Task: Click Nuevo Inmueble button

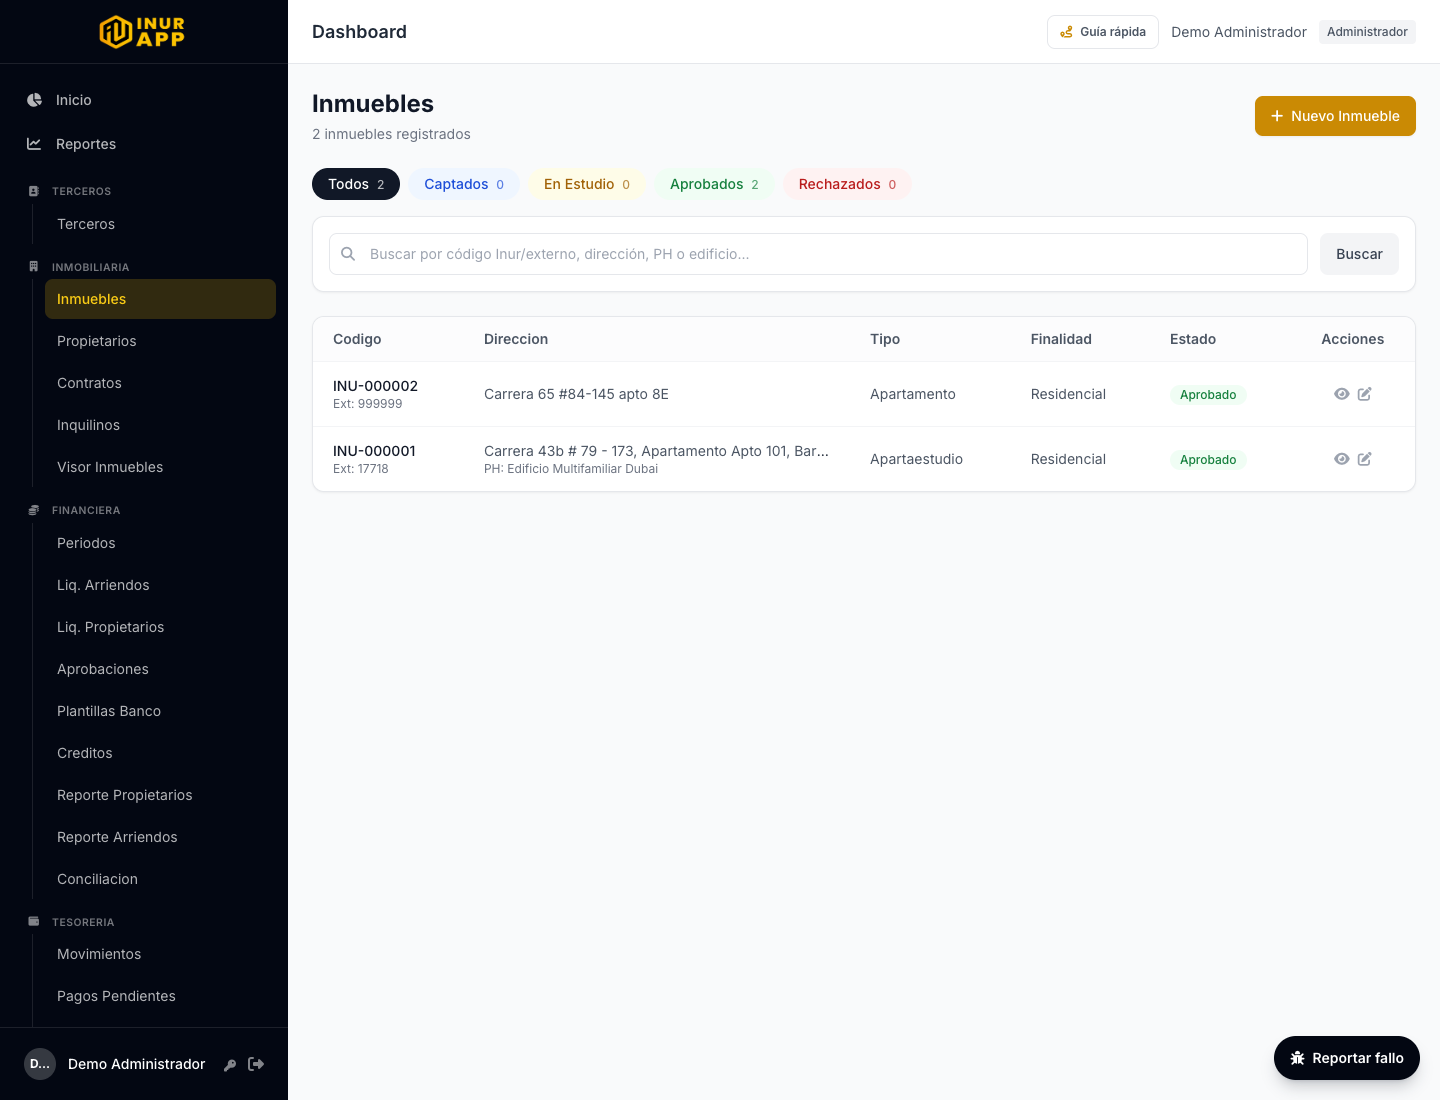Action: click(x=1335, y=116)
